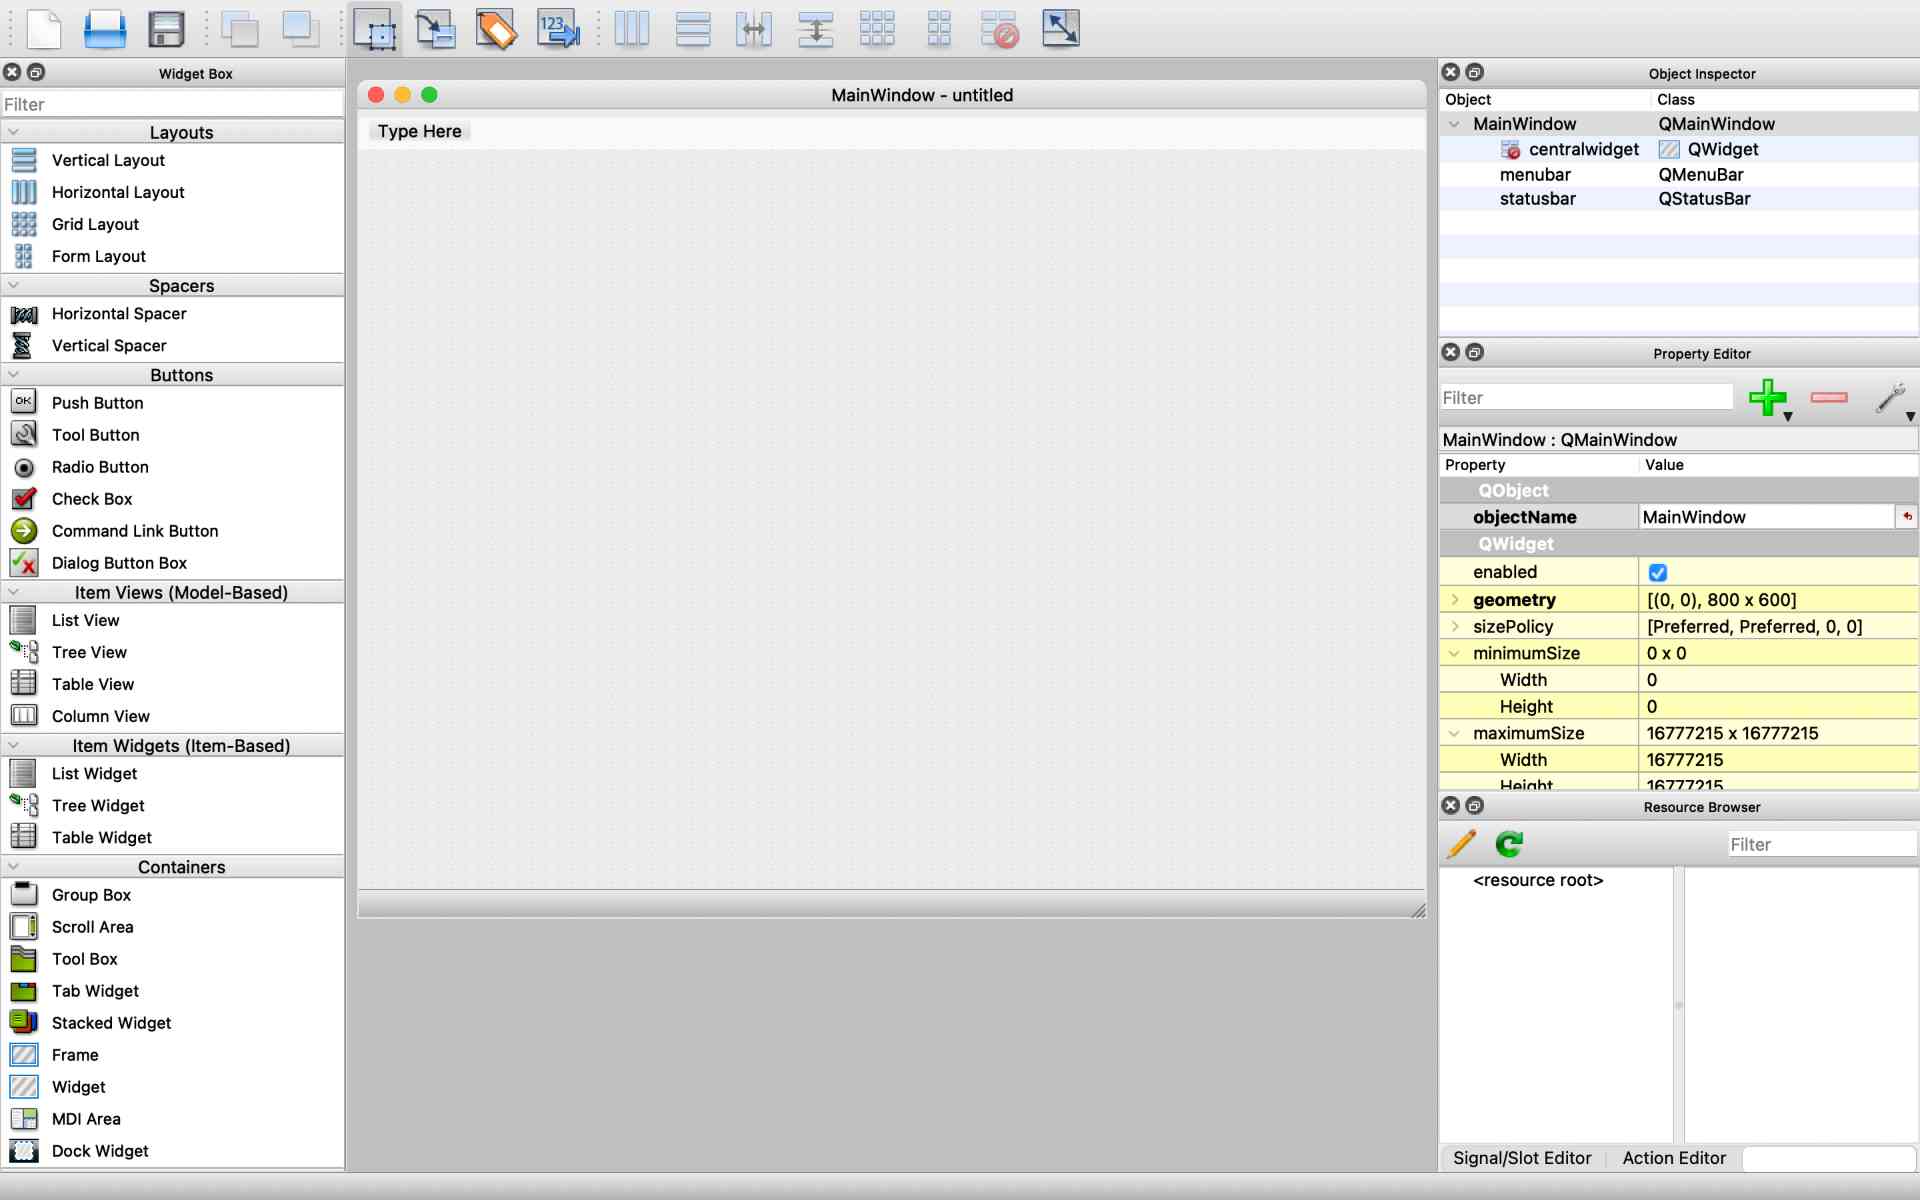Save the form with floppy disk icon
The width and height of the screenshot is (1920, 1200).
pyautogui.click(x=166, y=29)
